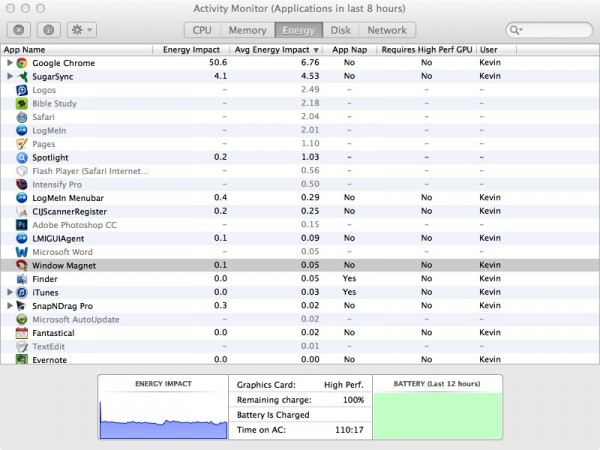Screen dimensions: 600x450
Task: Click the Adobe Photoshop CC icon
Action: 22,225
